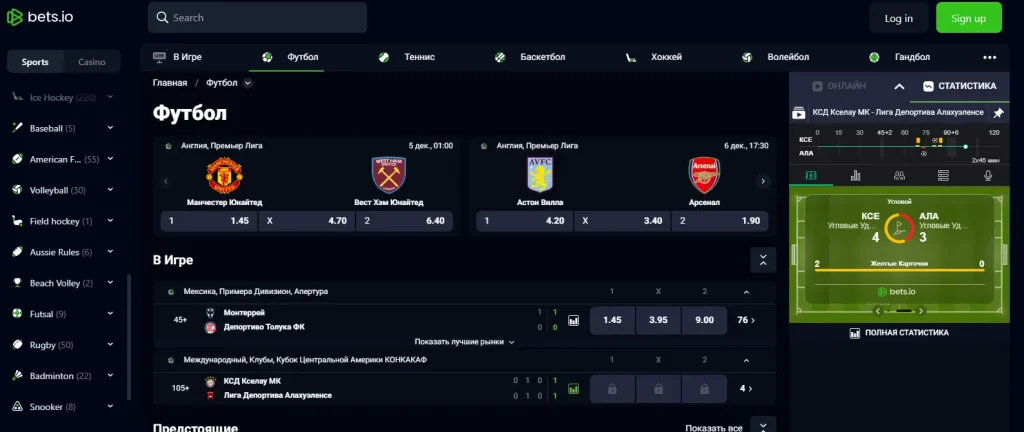Select the standings table widget tab
This screenshot has height=432, width=1024.
943,176
